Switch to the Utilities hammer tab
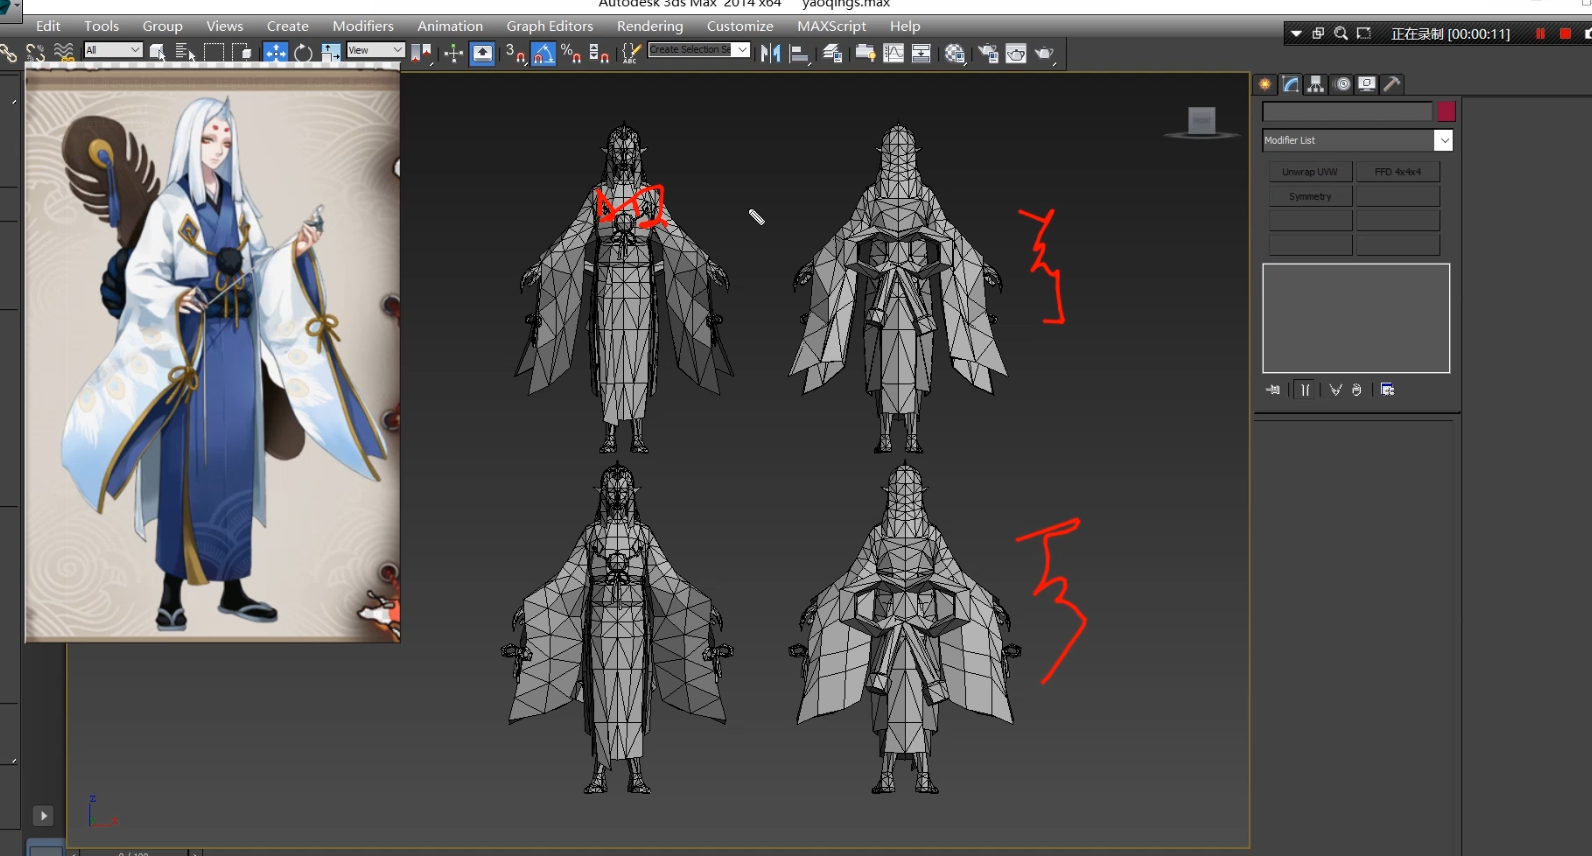This screenshot has width=1592, height=856. [1392, 84]
